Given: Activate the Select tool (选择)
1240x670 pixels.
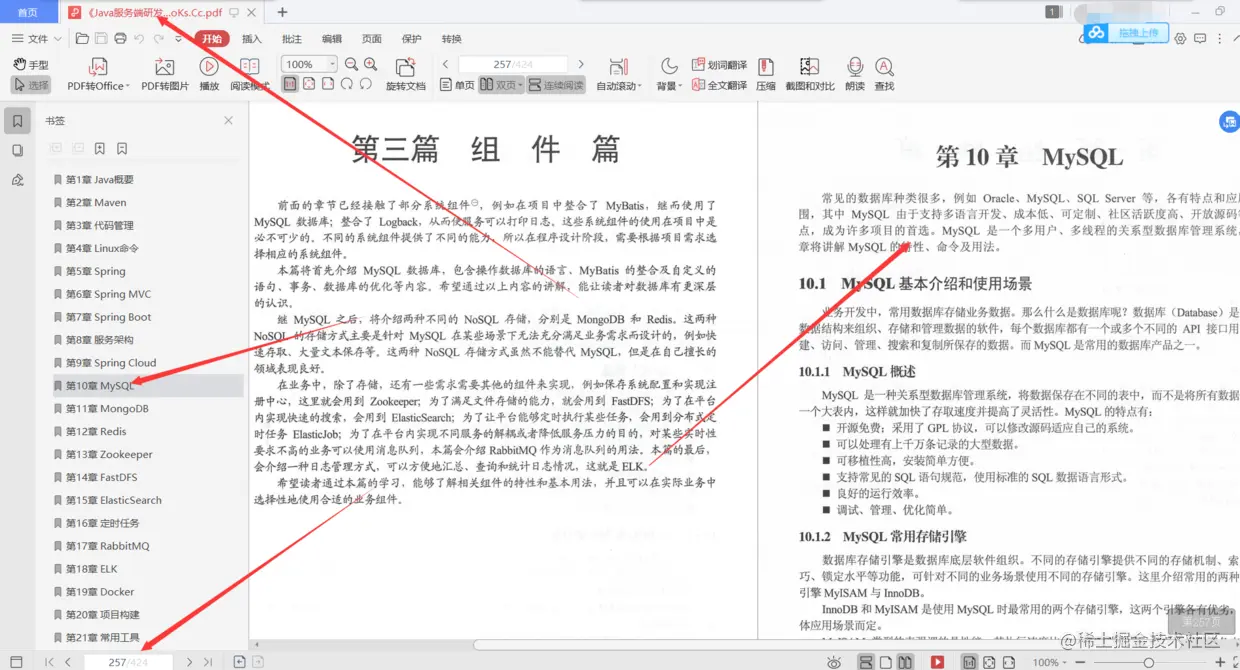Looking at the screenshot, I should tap(30, 85).
